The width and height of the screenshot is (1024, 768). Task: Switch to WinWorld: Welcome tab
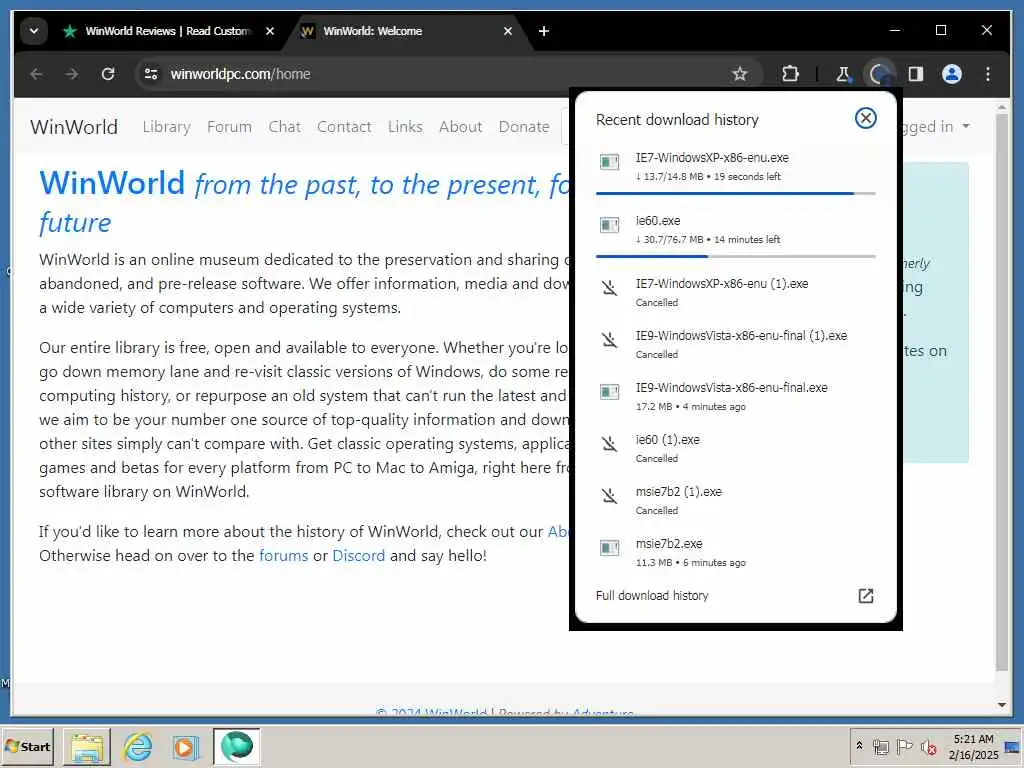(x=405, y=31)
